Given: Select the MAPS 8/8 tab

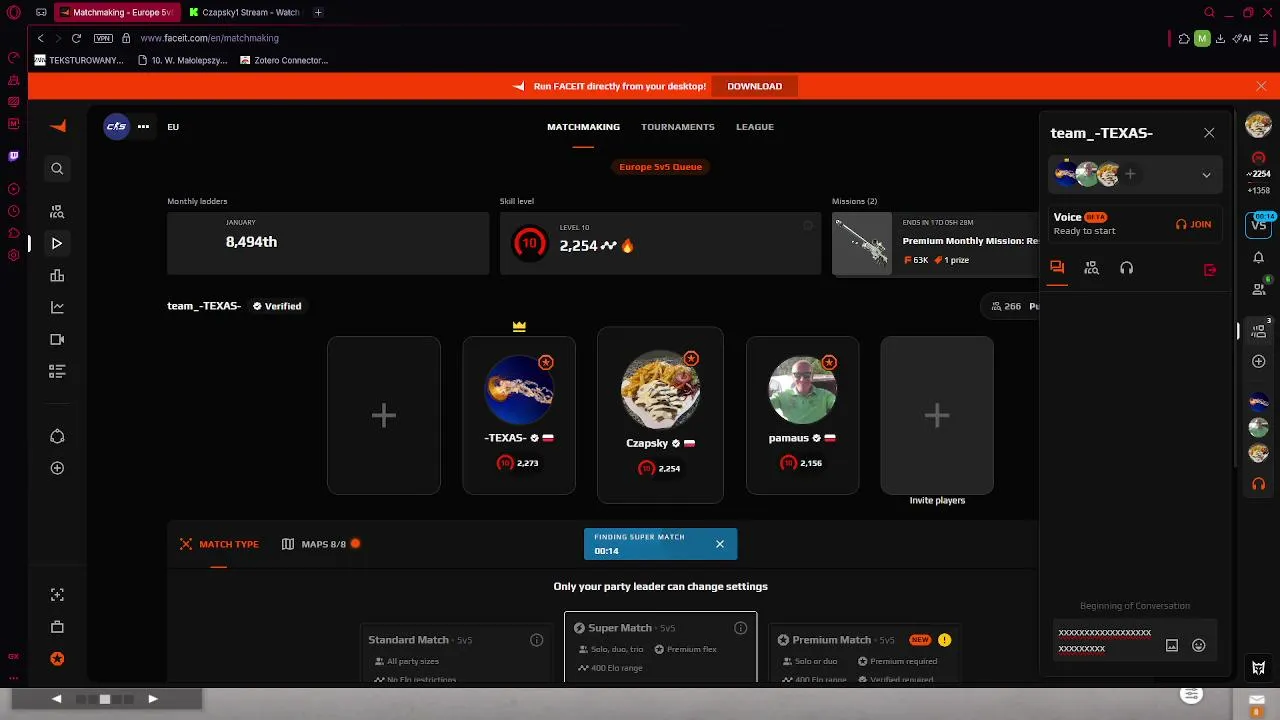Looking at the screenshot, I should click(321, 544).
